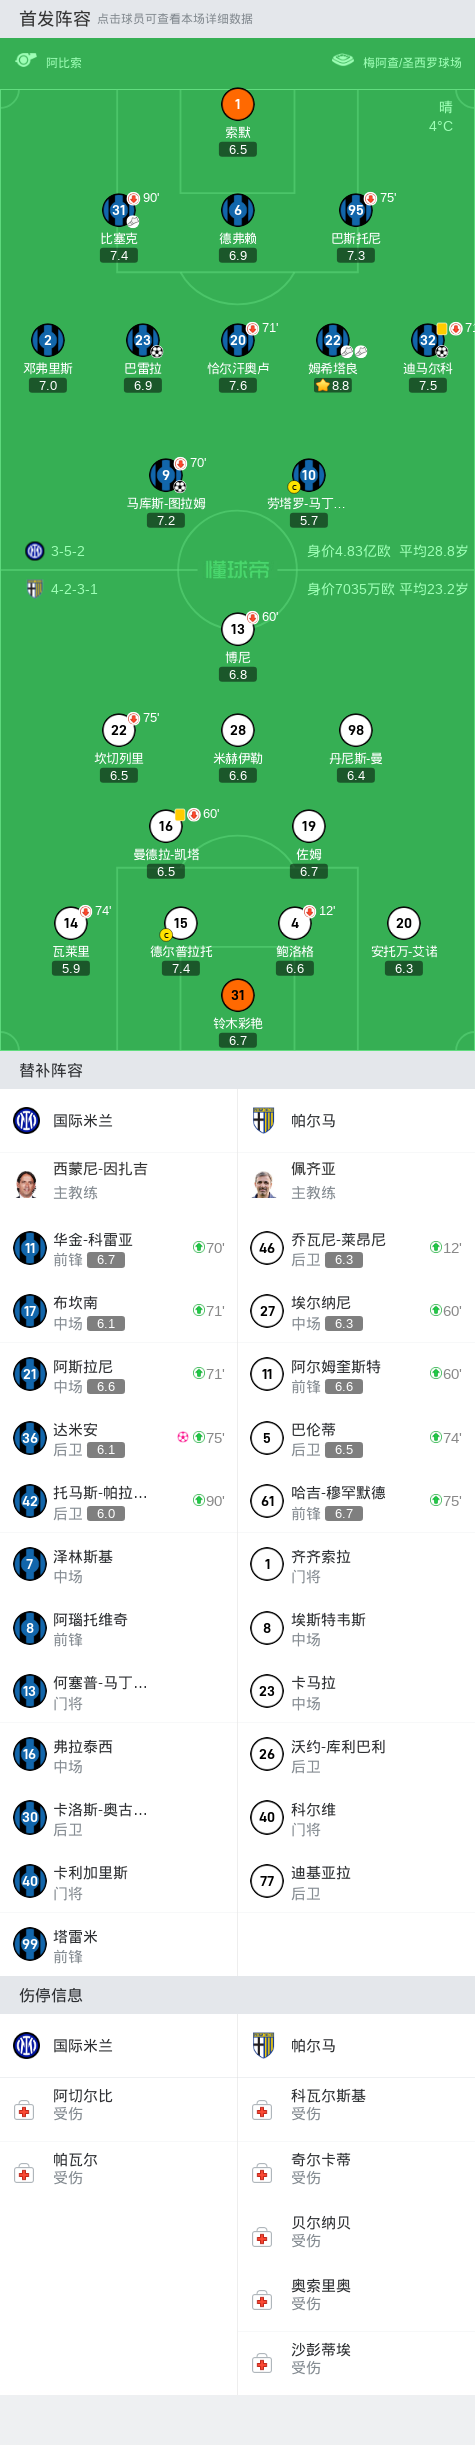Click the Parma crest in substitutes section
The height and width of the screenshot is (2445, 475).
pos(264,1120)
